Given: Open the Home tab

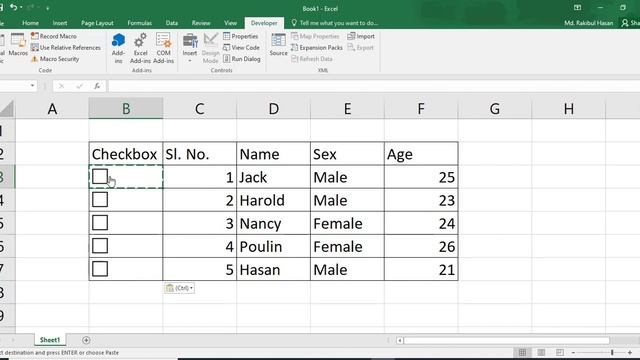Looking at the screenshot, I should (x=31, y=23).
